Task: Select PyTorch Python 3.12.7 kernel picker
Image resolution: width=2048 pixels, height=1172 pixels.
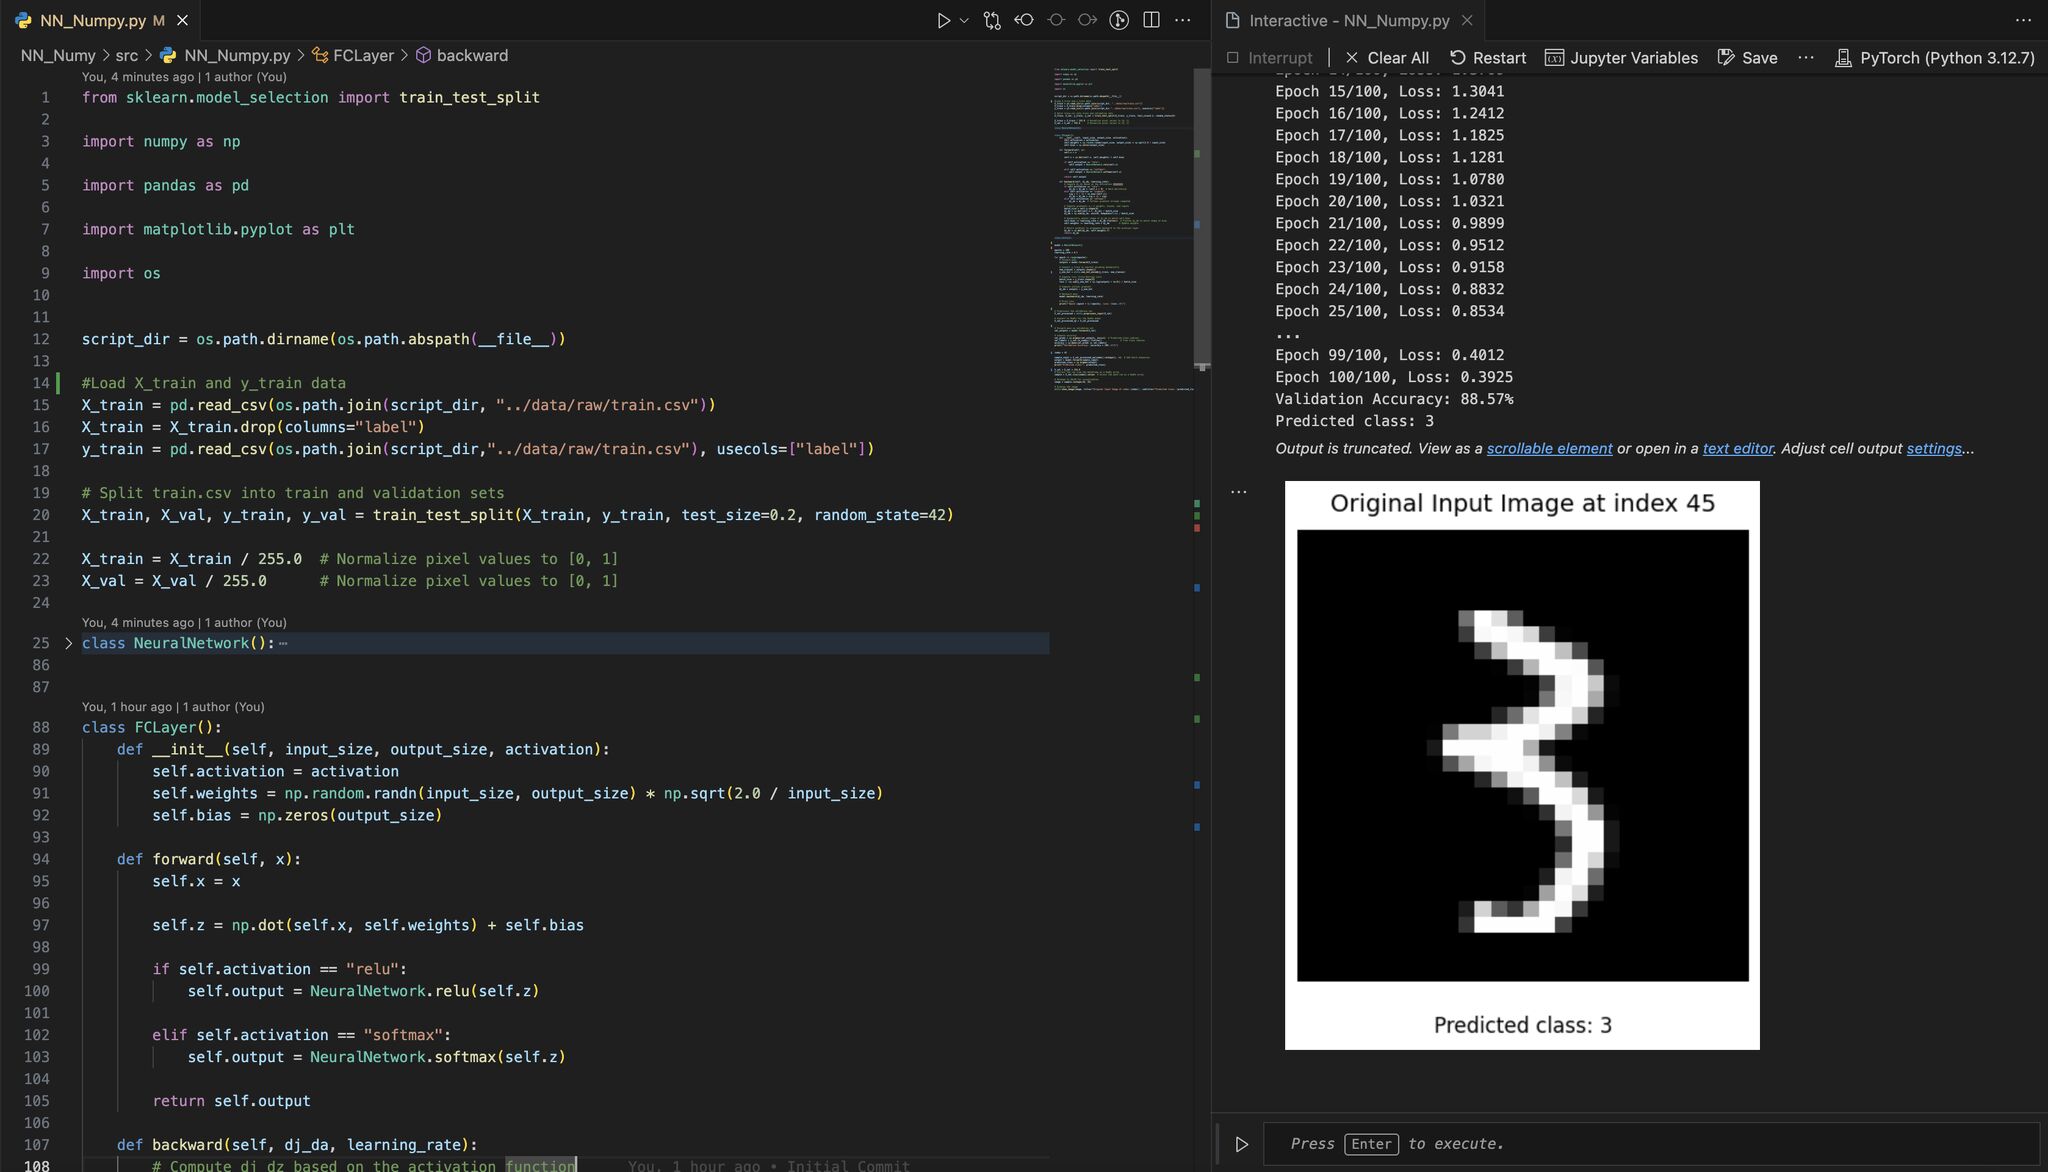Action: 1935,58
